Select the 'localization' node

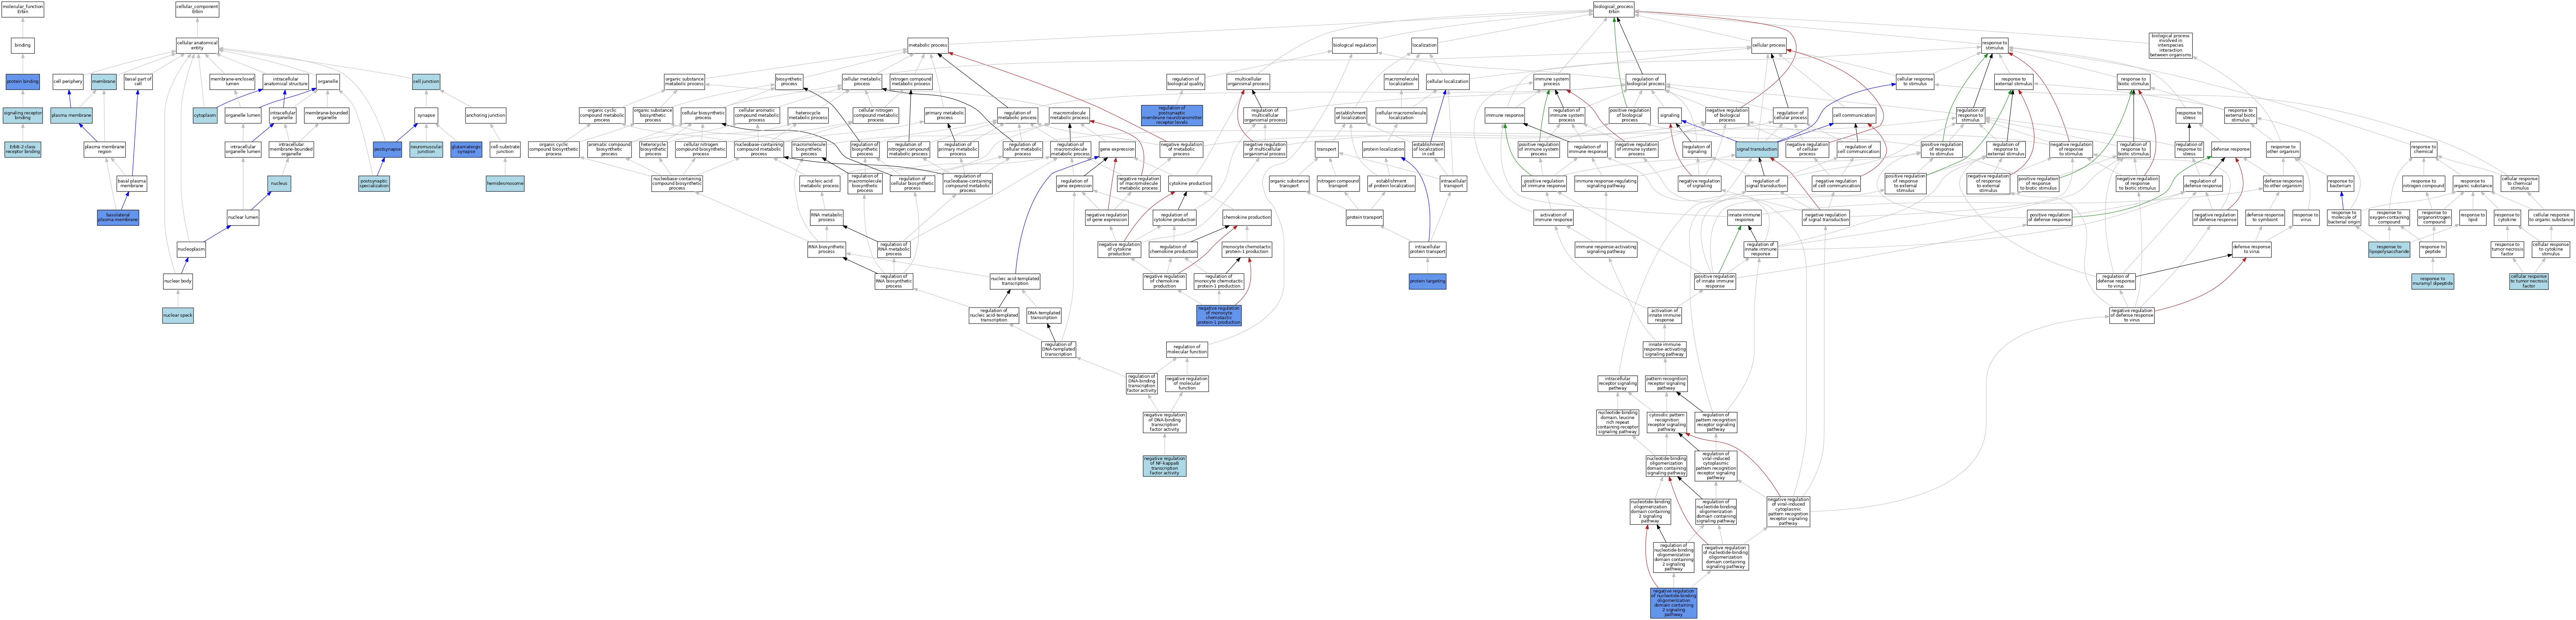[x=1424, y=45]
